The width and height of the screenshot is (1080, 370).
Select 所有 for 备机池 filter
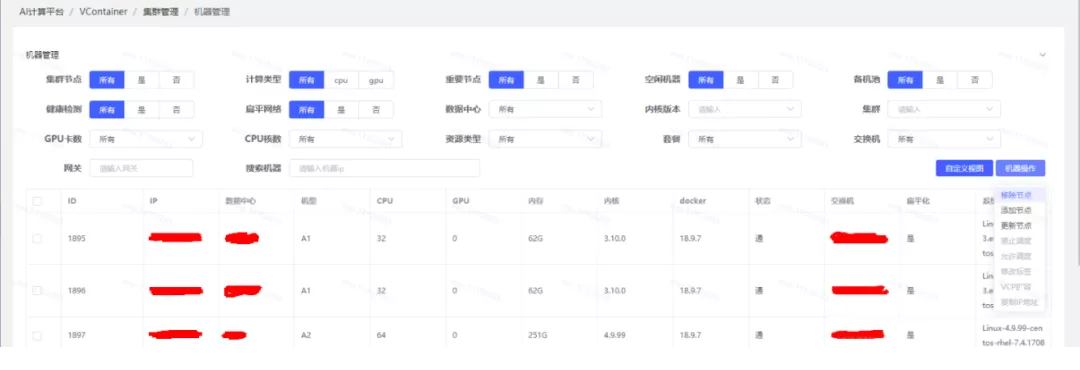pos(905,80)
